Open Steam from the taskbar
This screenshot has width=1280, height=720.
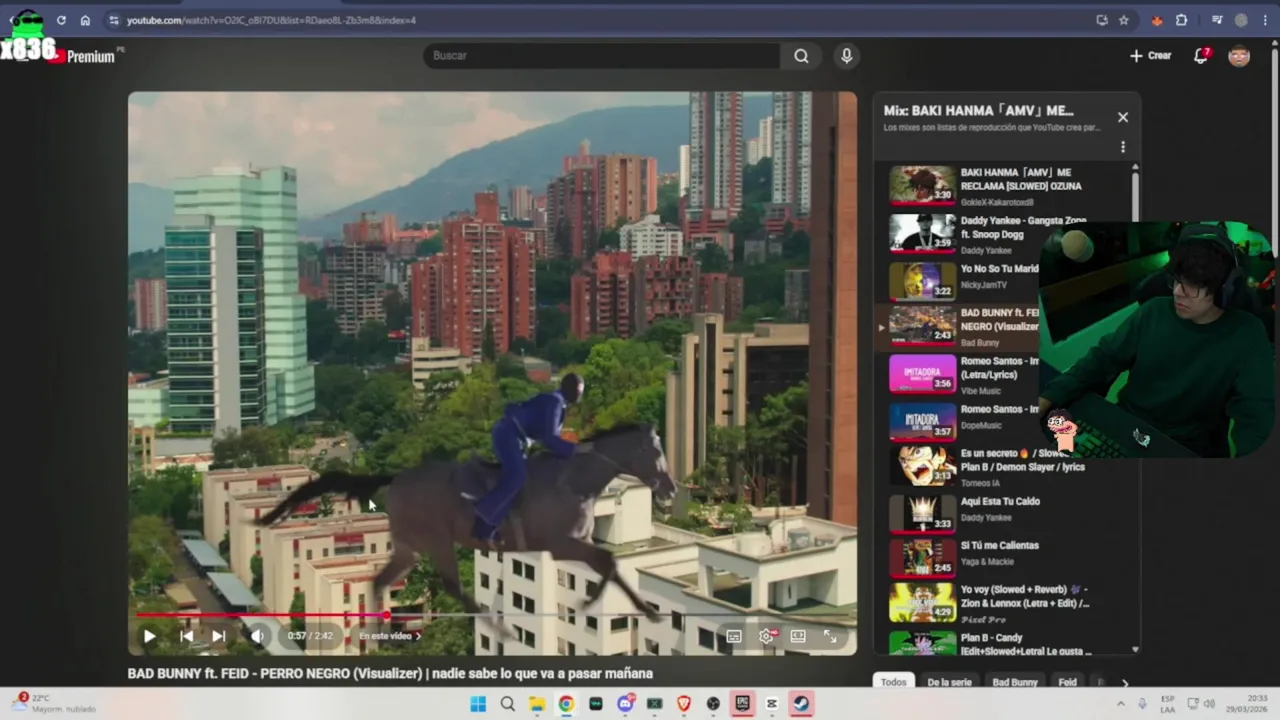801,704
